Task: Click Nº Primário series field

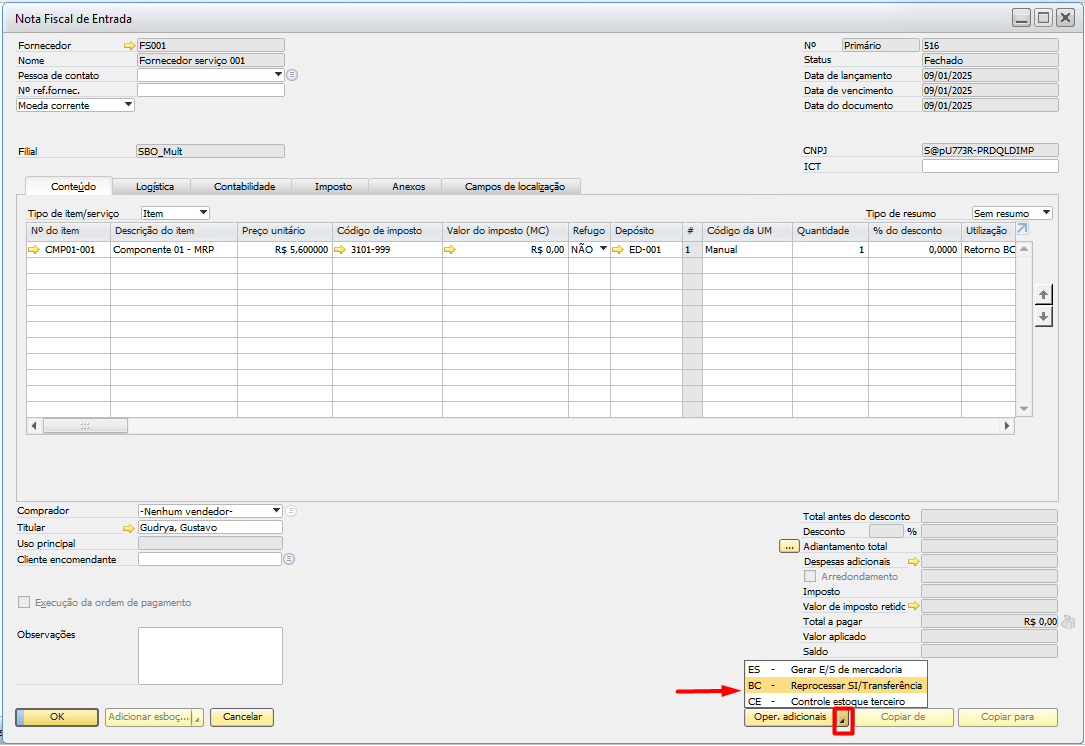Action: tap(880, 45)
